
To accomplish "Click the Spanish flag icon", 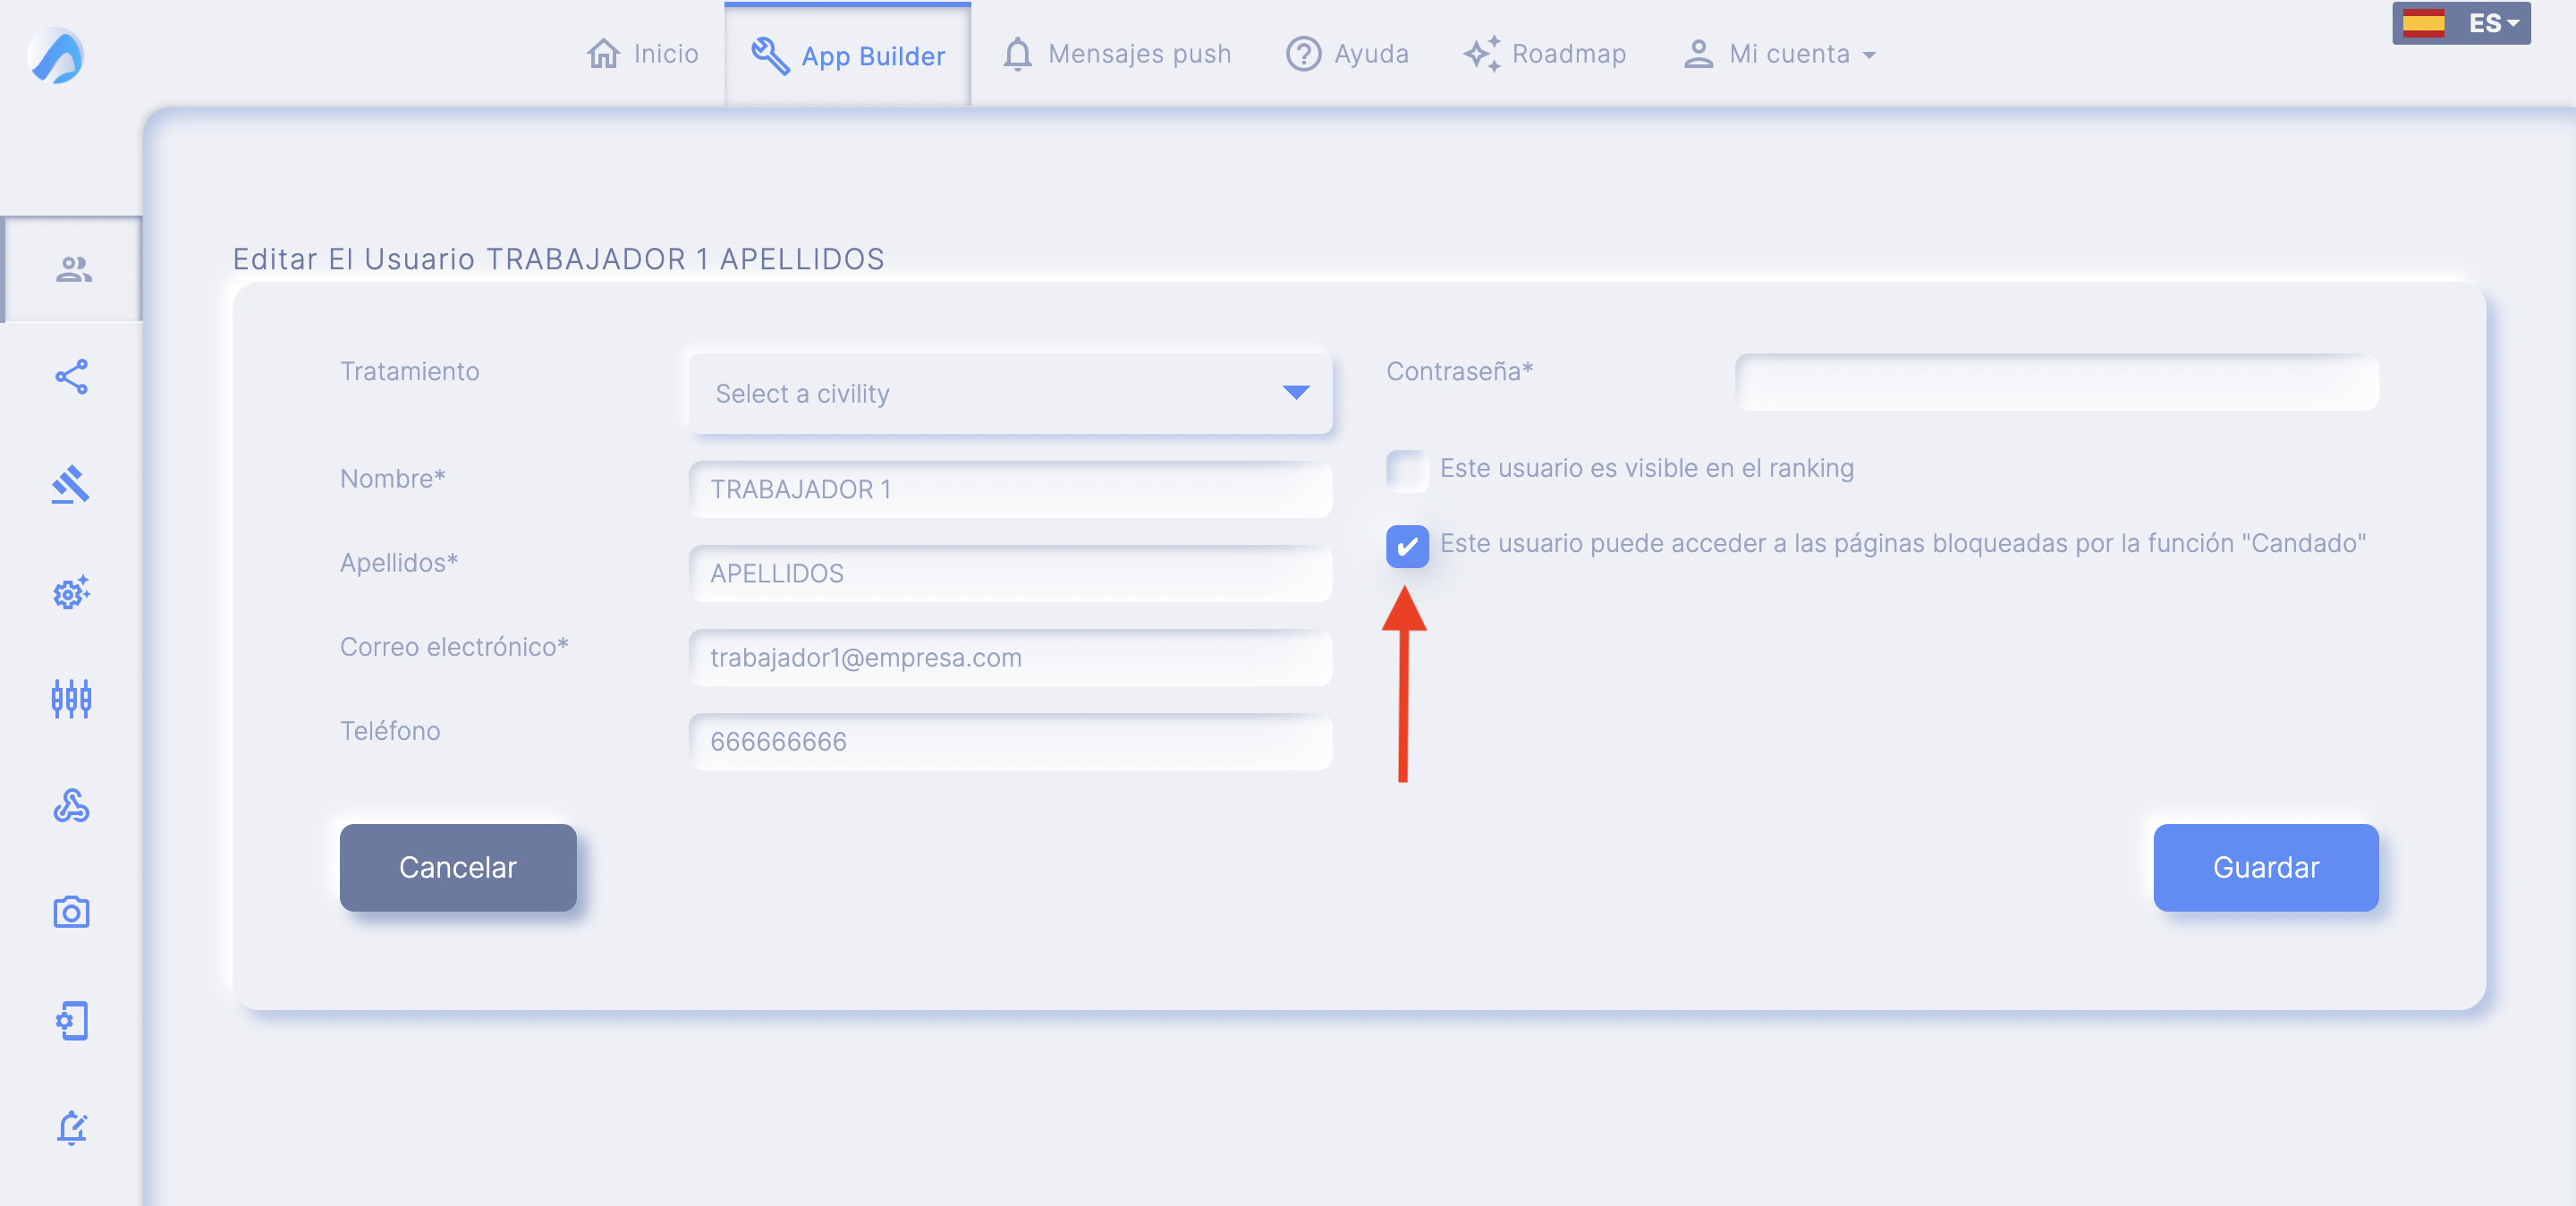I will 2423,23.
